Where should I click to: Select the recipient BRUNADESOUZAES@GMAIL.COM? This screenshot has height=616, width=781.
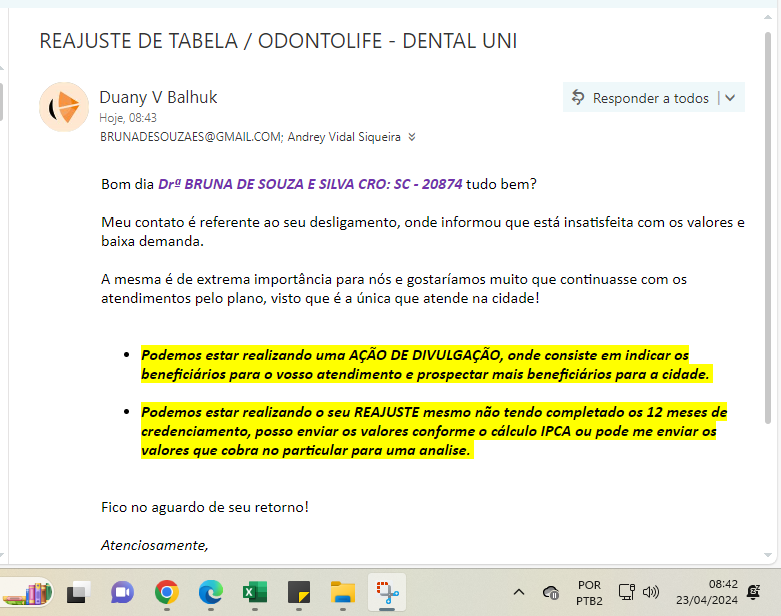pyautogui.click(x=190, y=137)
